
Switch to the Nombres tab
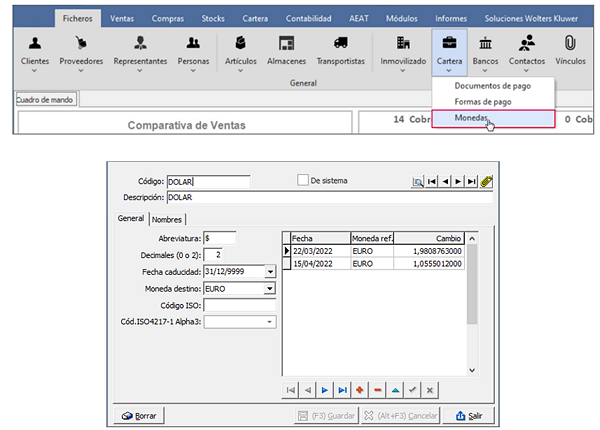pyautogui.click(x=167, y=219)
